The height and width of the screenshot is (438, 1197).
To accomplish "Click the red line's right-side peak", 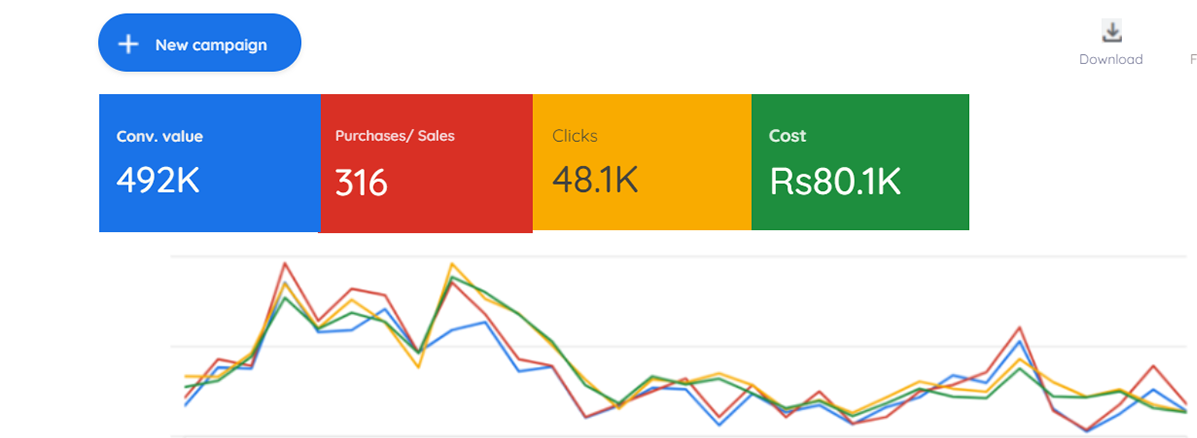I will (x=1019, y=327).
